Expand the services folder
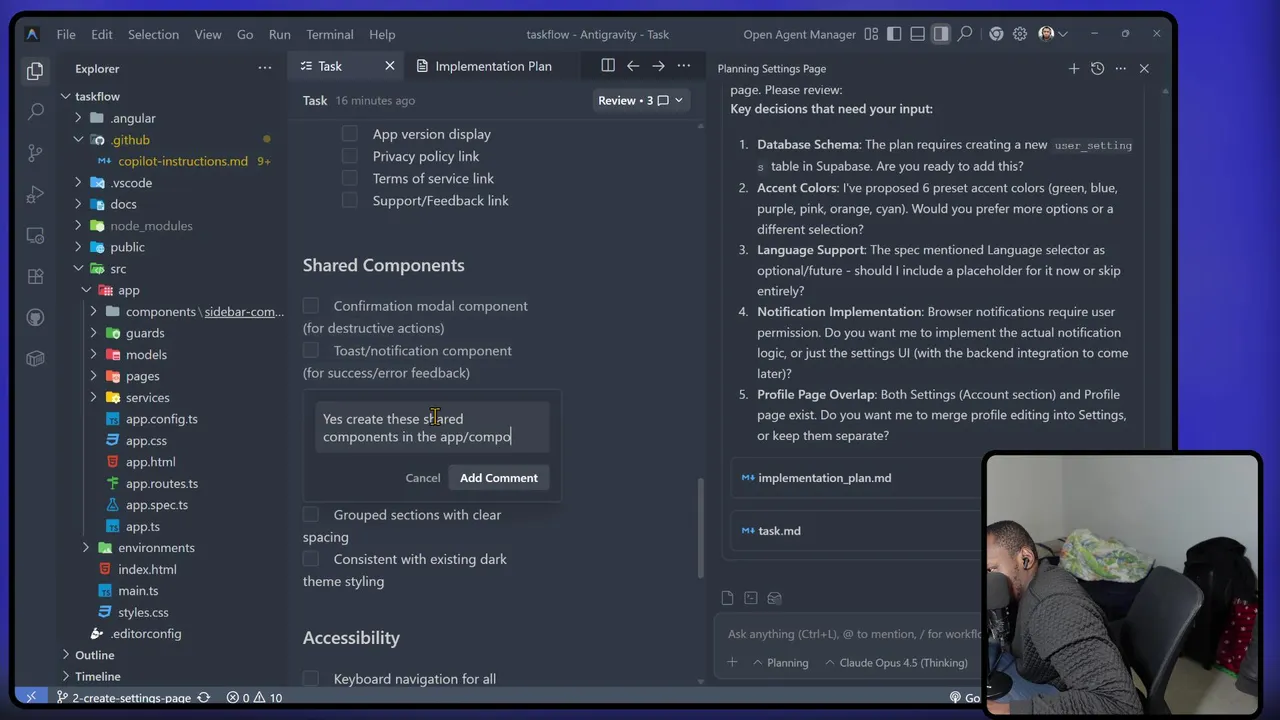Viewport: 1280px width, 720px height. click(94, 398)
